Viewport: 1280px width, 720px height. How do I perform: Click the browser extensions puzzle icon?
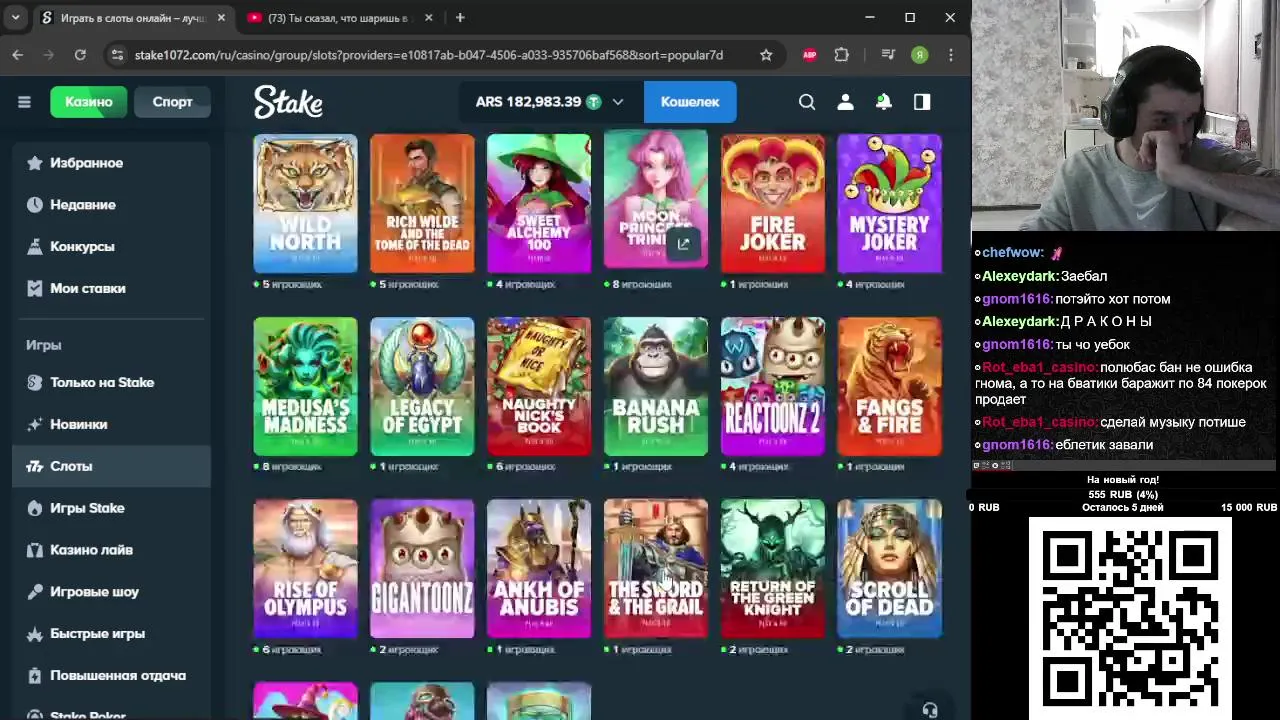842,55
